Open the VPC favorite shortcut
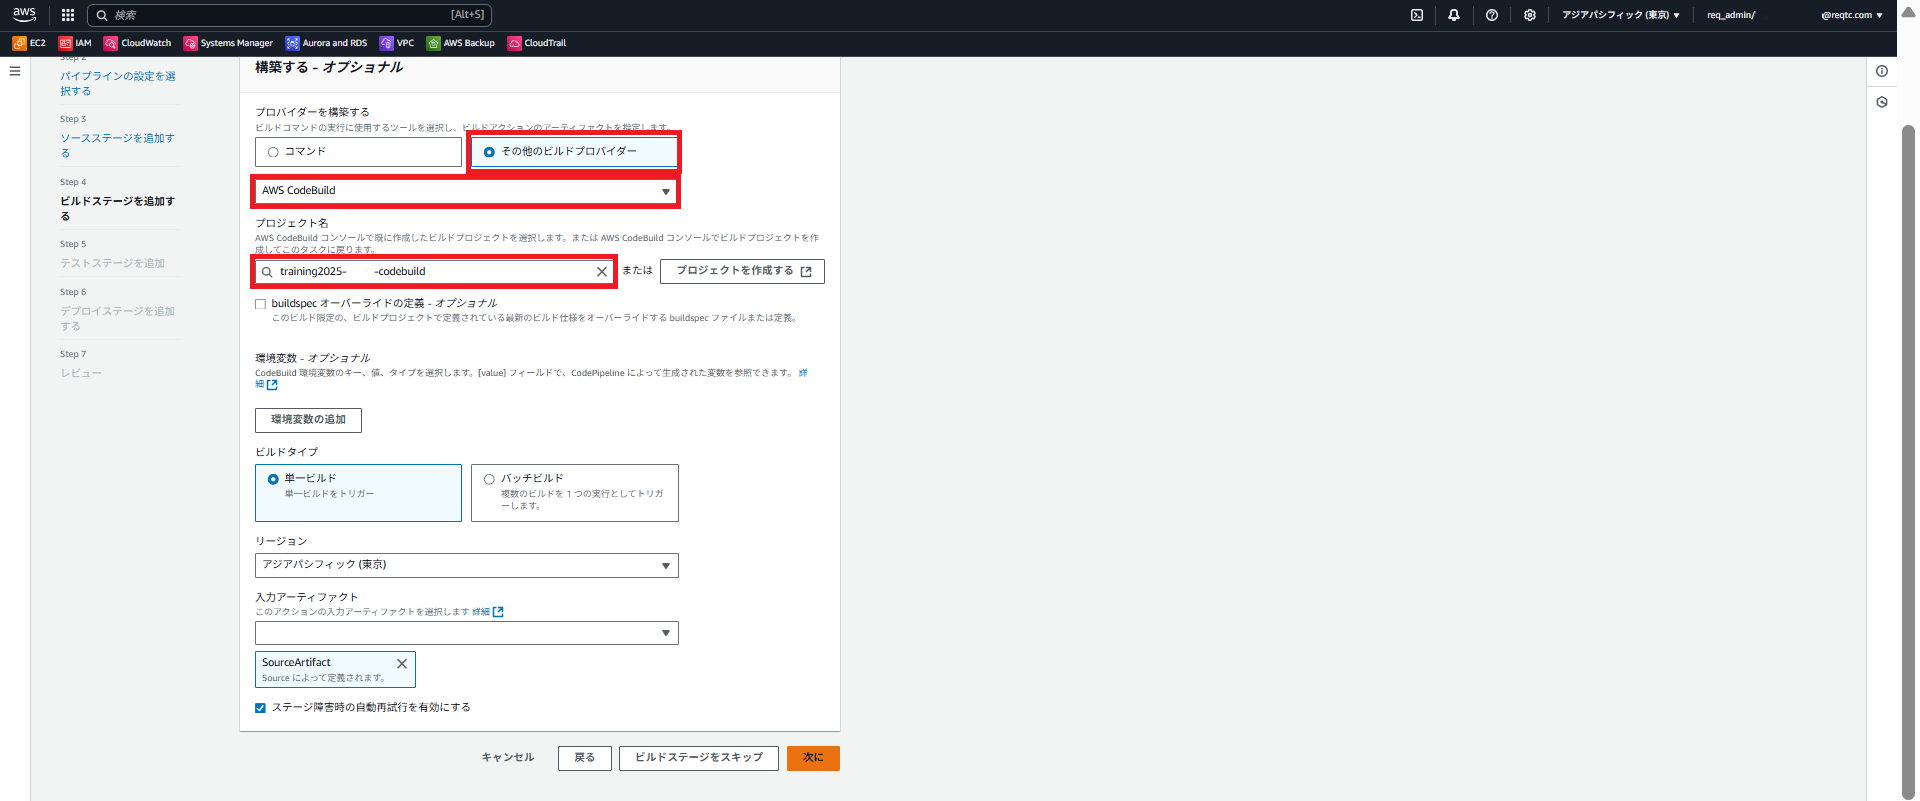This screenshot has width=1920, height=801. point(397,43)
